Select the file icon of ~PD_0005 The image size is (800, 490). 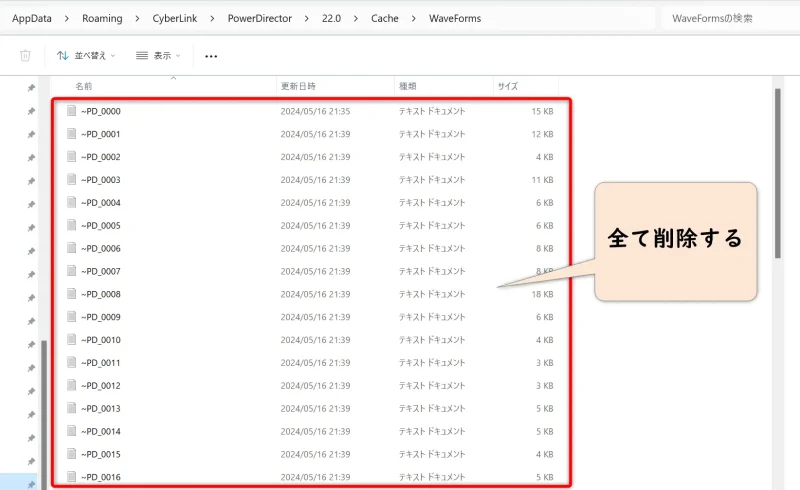[x=71, y=225]
